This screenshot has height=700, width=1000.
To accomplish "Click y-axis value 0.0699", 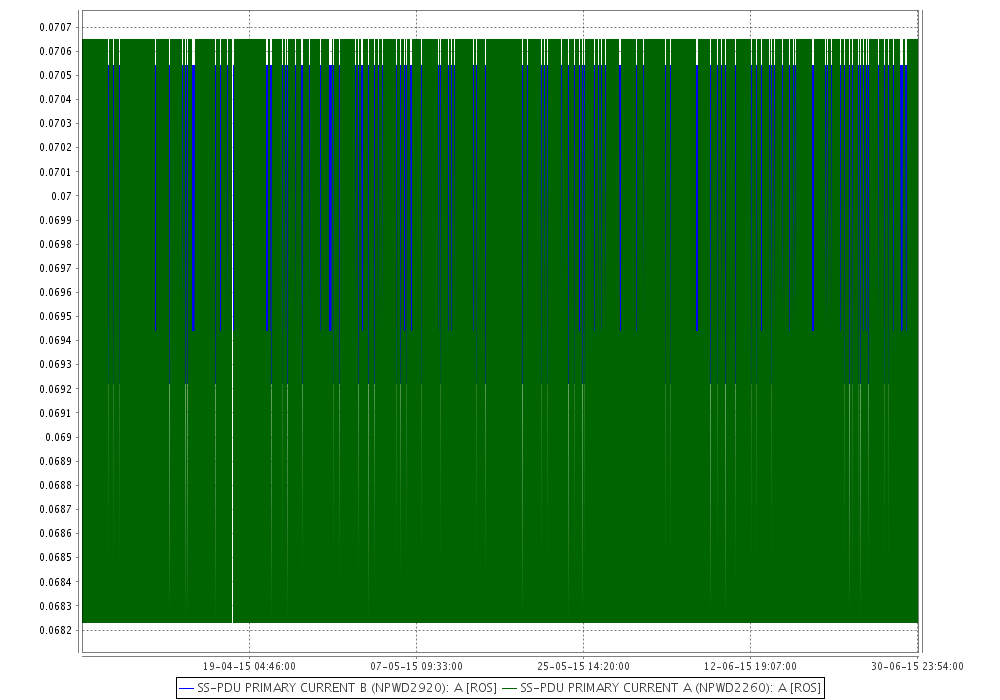I will [x=55, y=221].
